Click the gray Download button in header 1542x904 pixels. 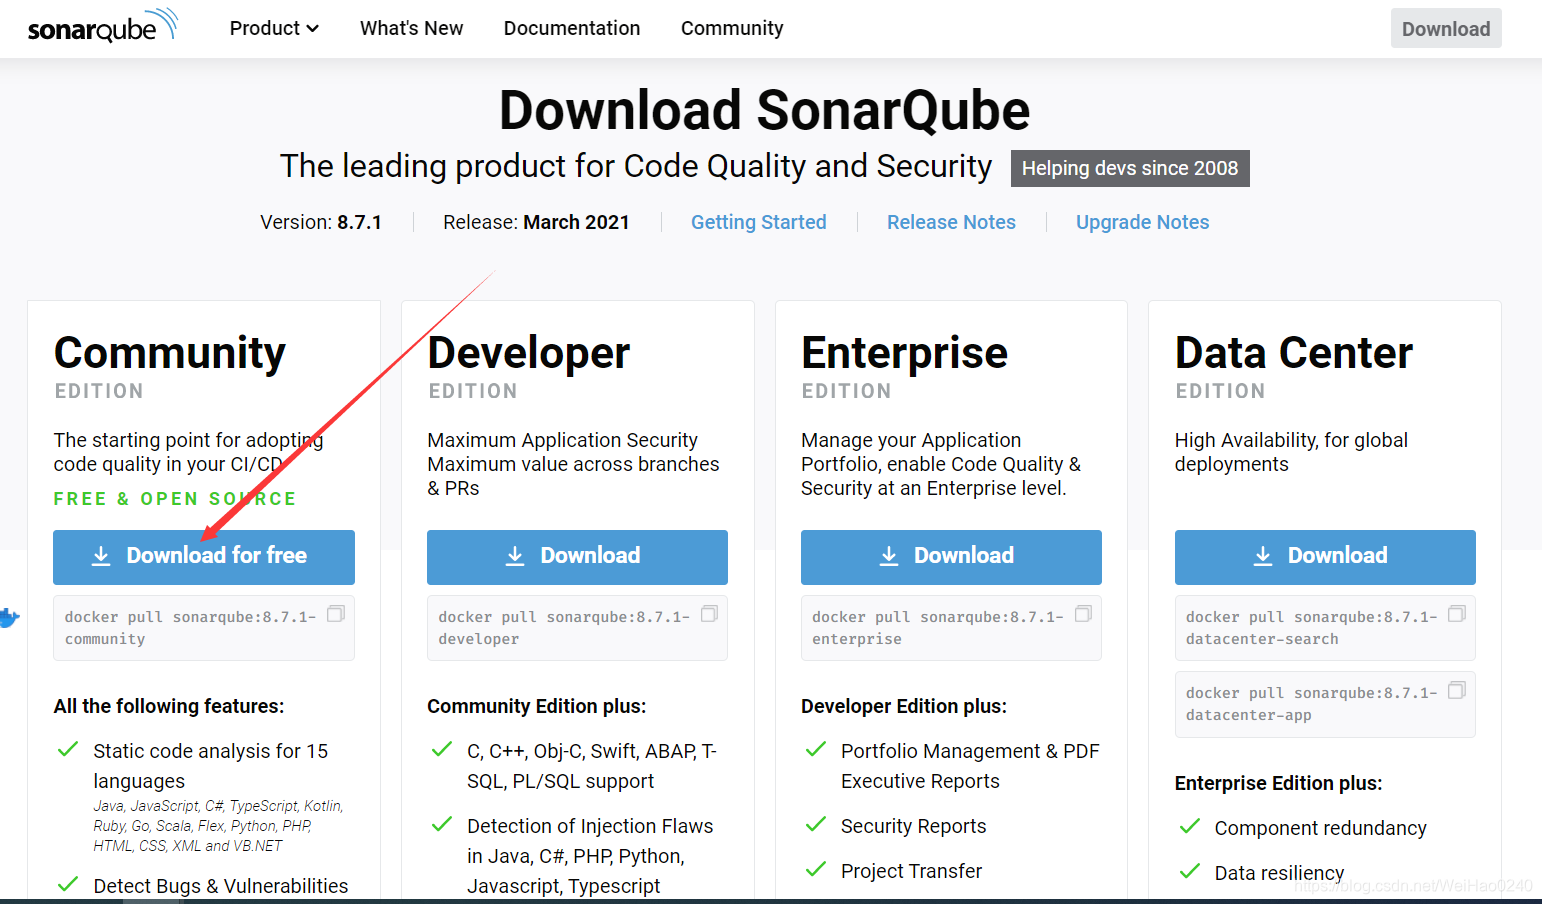point(1446,29)
